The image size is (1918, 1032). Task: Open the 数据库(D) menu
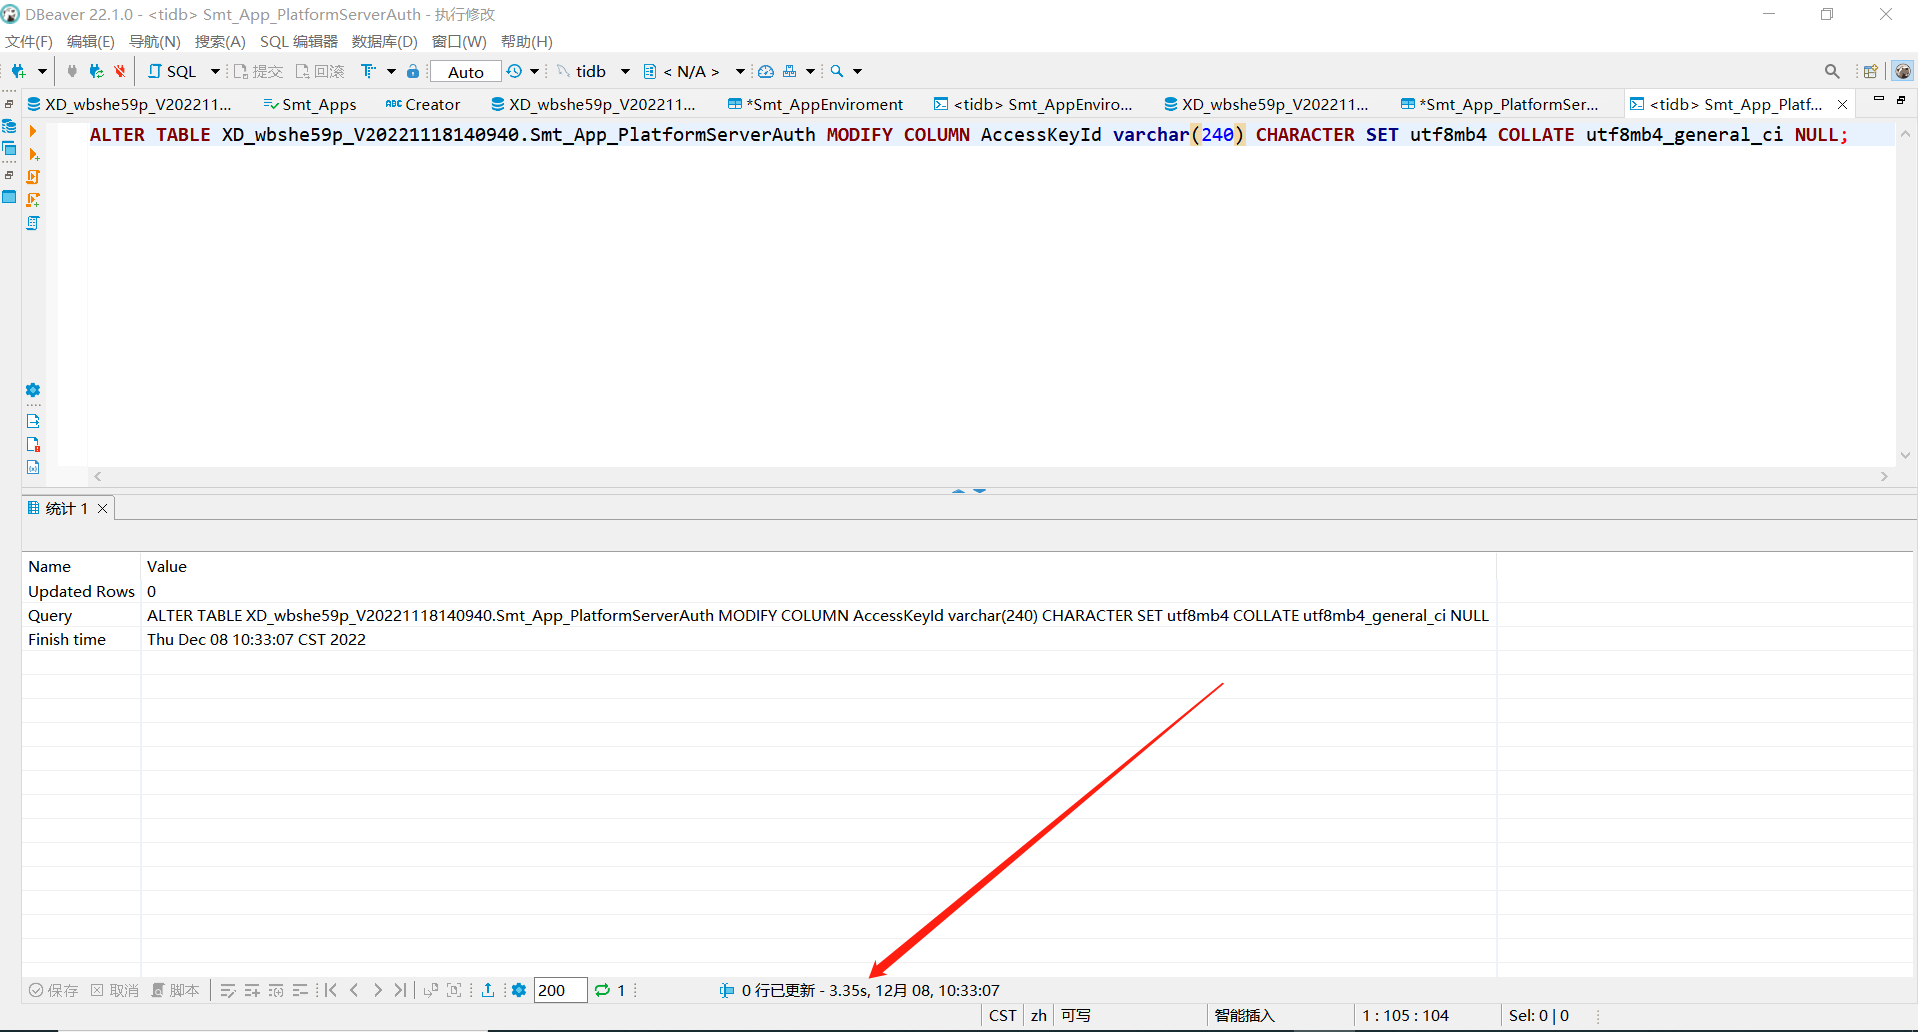(385, 41)
